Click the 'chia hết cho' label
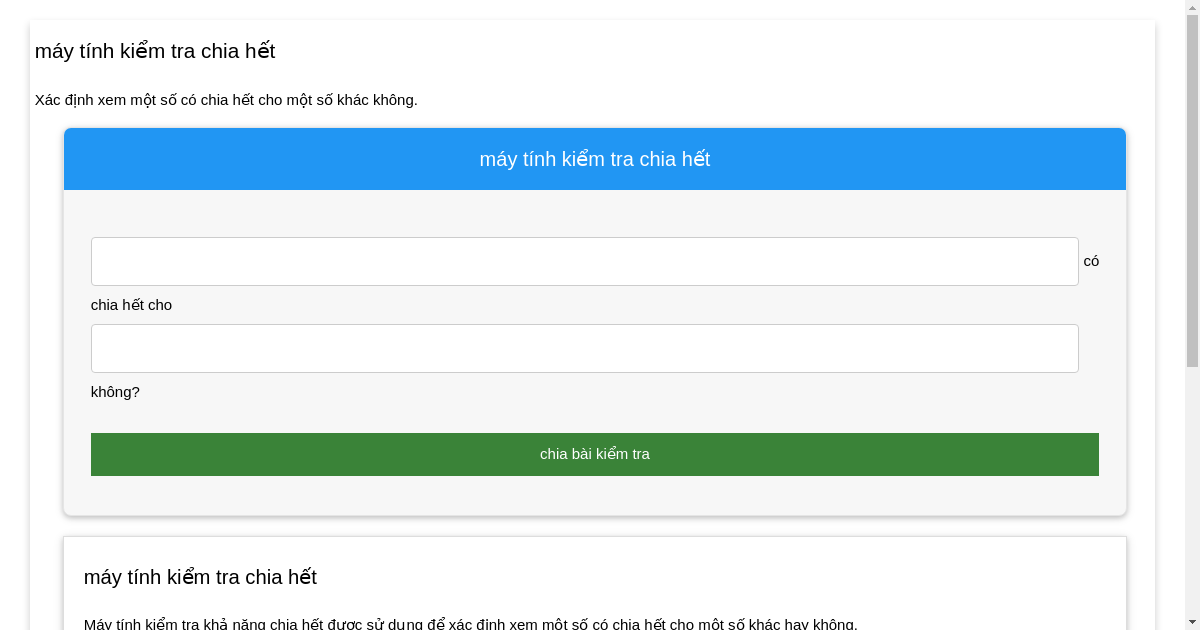This screenshot has height=630, width=1200. [131, 305]
